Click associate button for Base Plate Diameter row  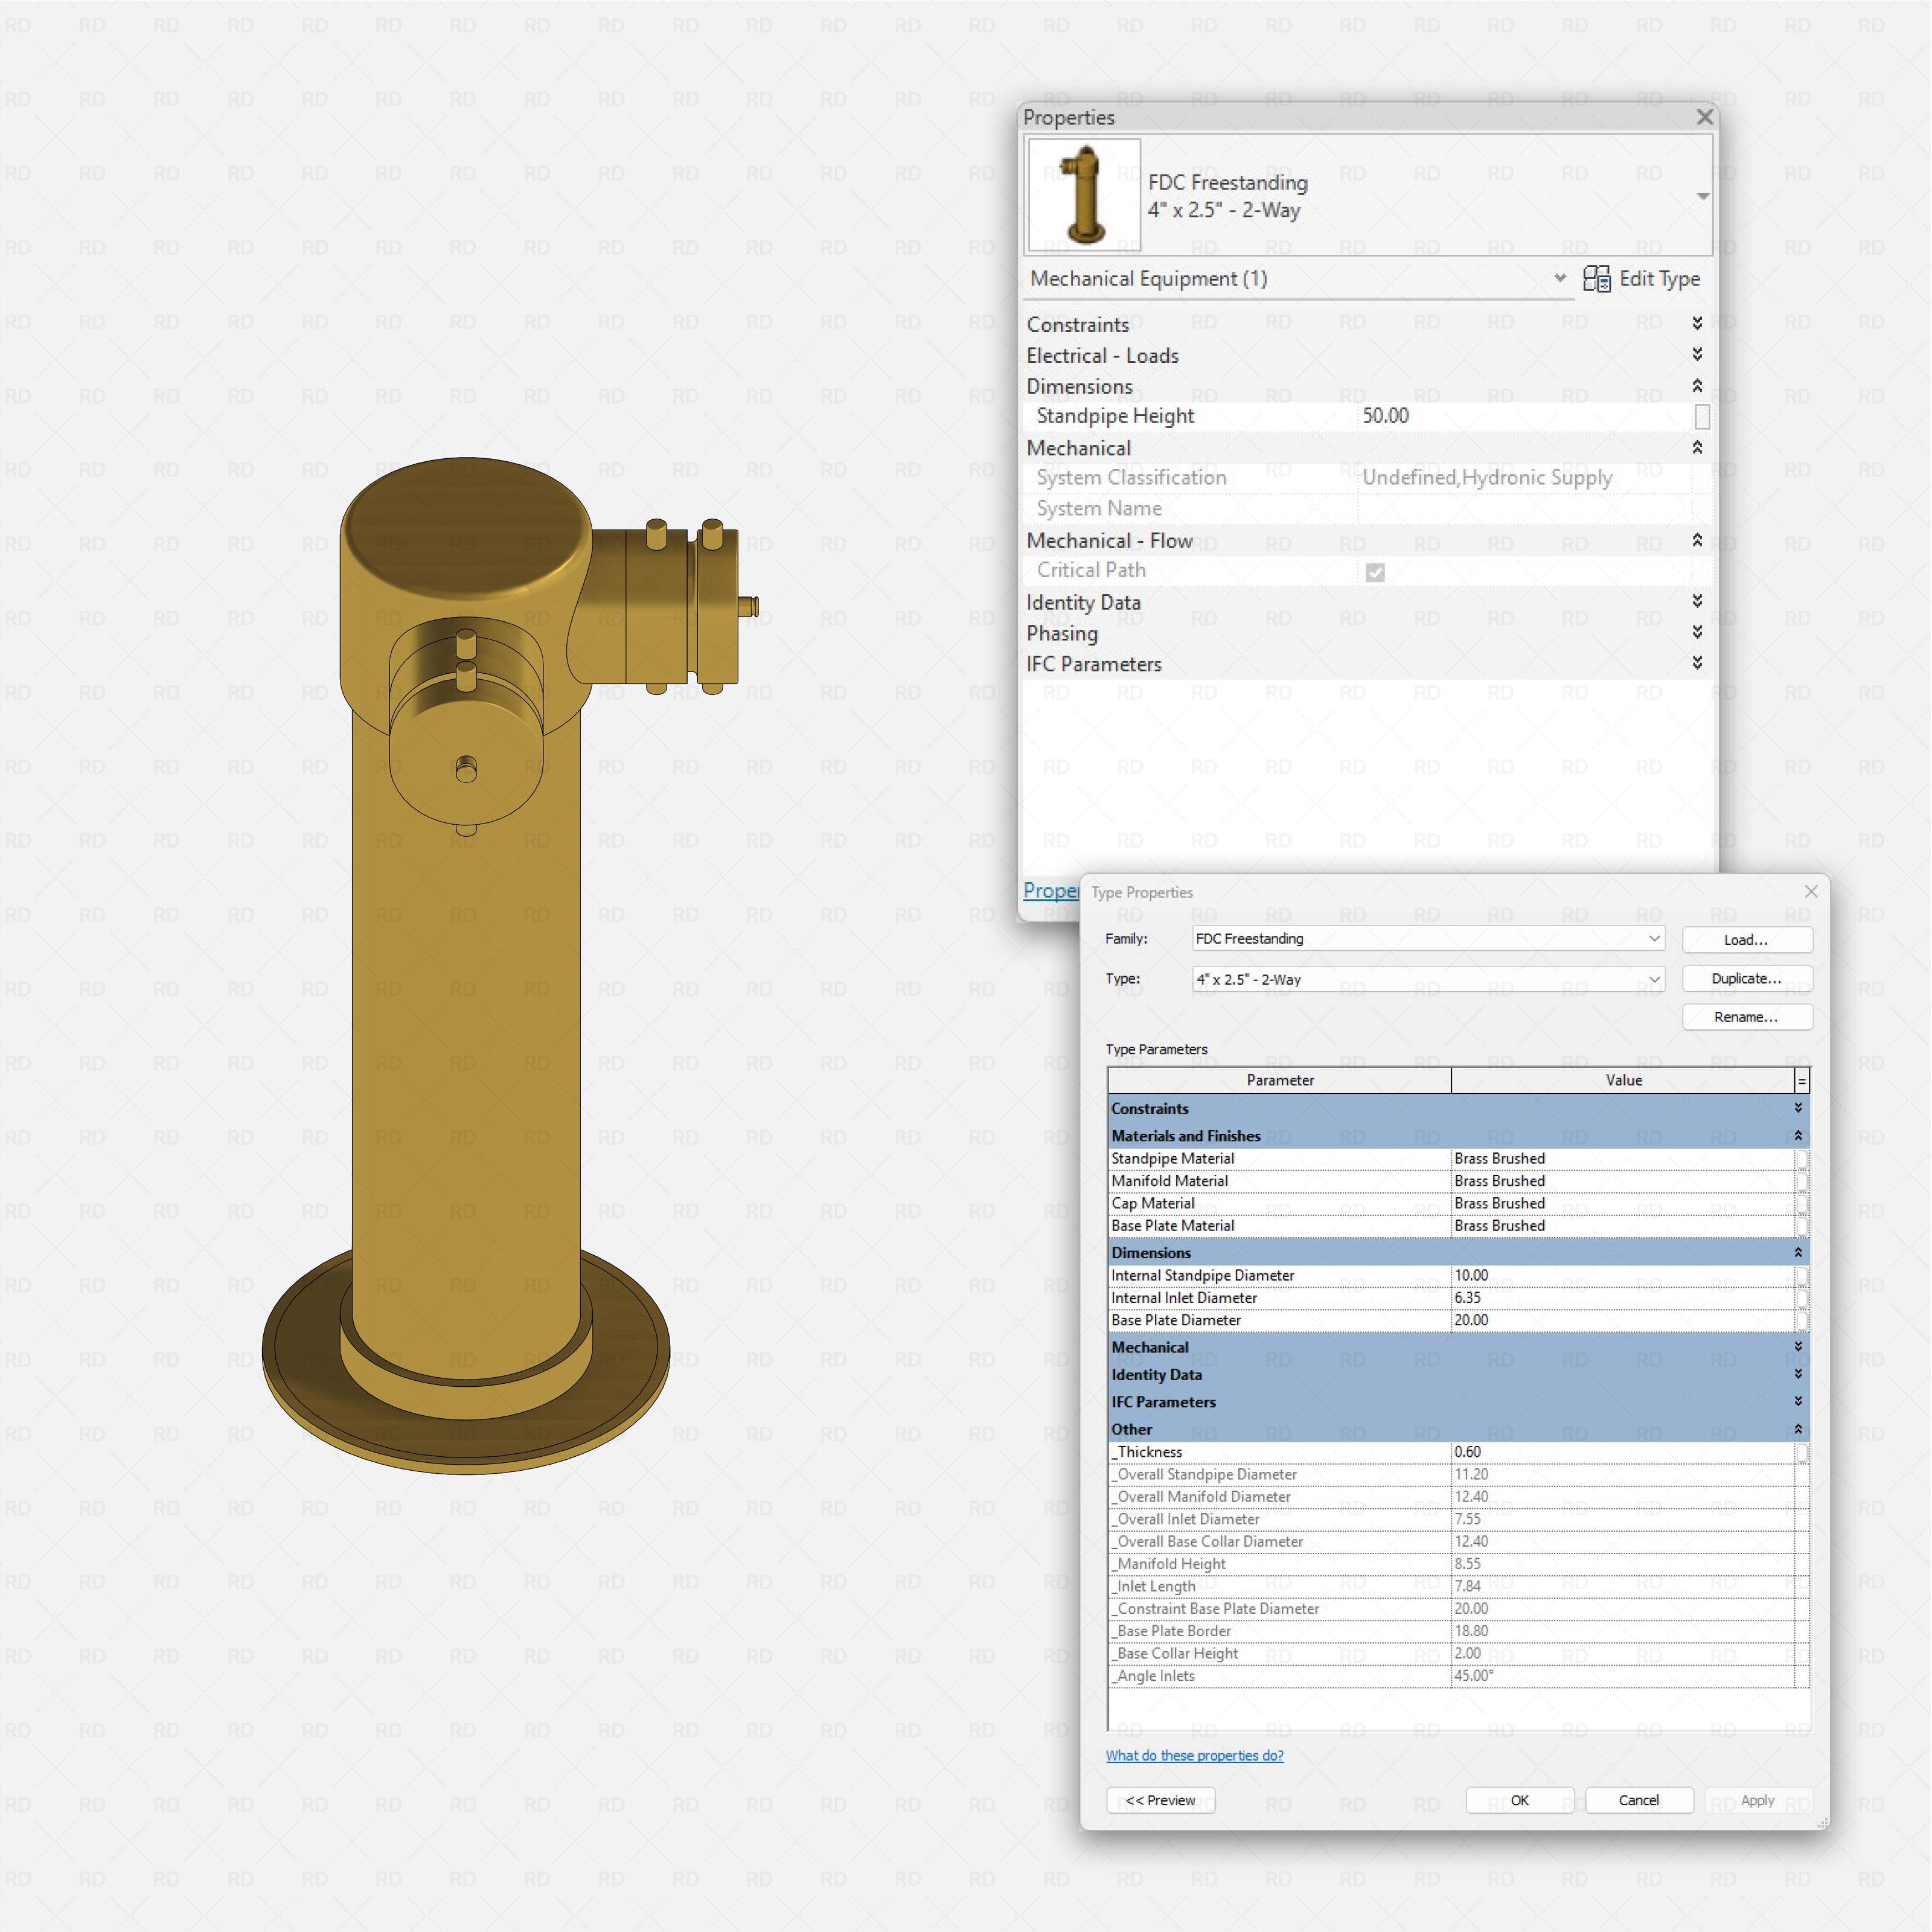click(x=1802, y=1320)
